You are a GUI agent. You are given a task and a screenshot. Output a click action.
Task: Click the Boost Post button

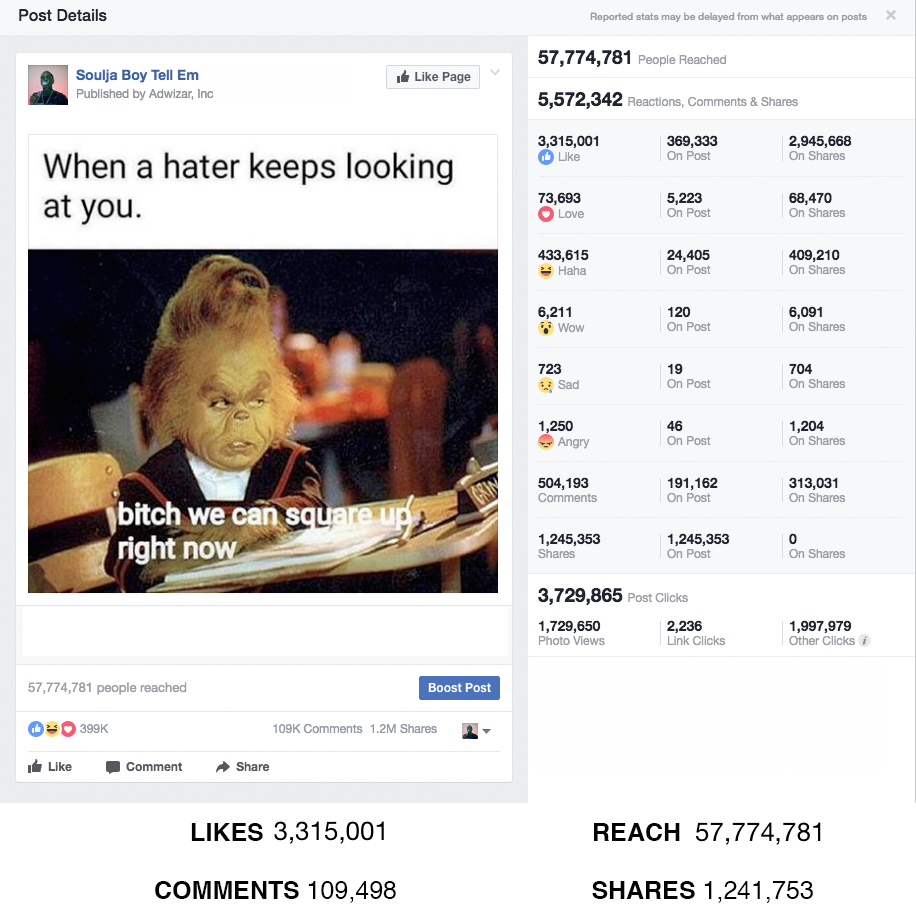click(x=459, y=688)
